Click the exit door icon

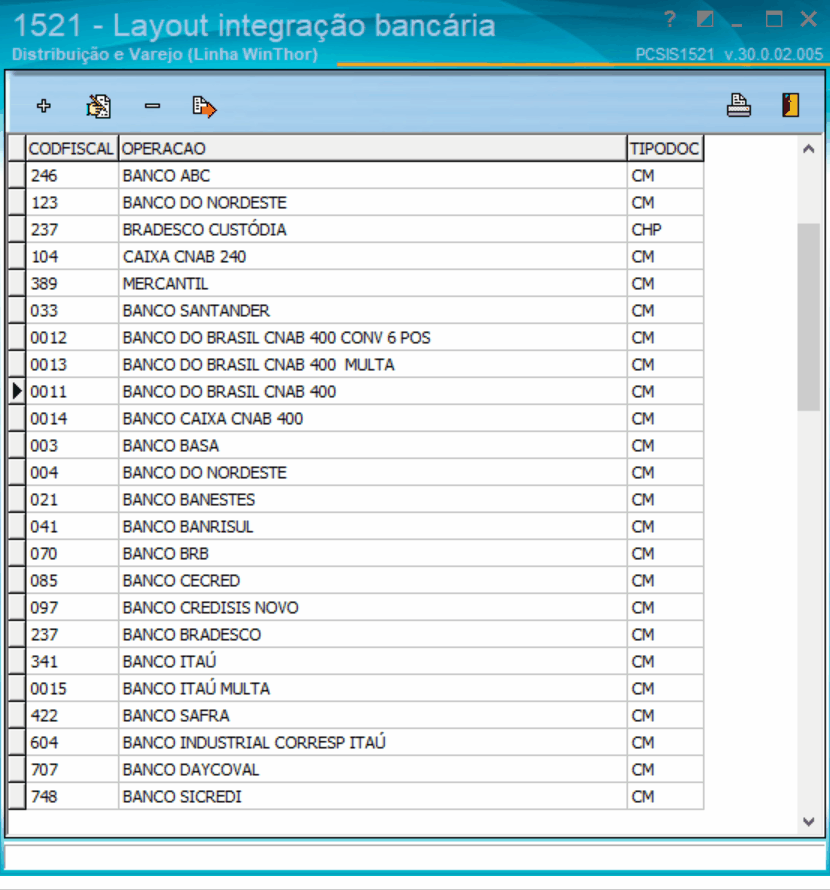click(x=791, y=106)
